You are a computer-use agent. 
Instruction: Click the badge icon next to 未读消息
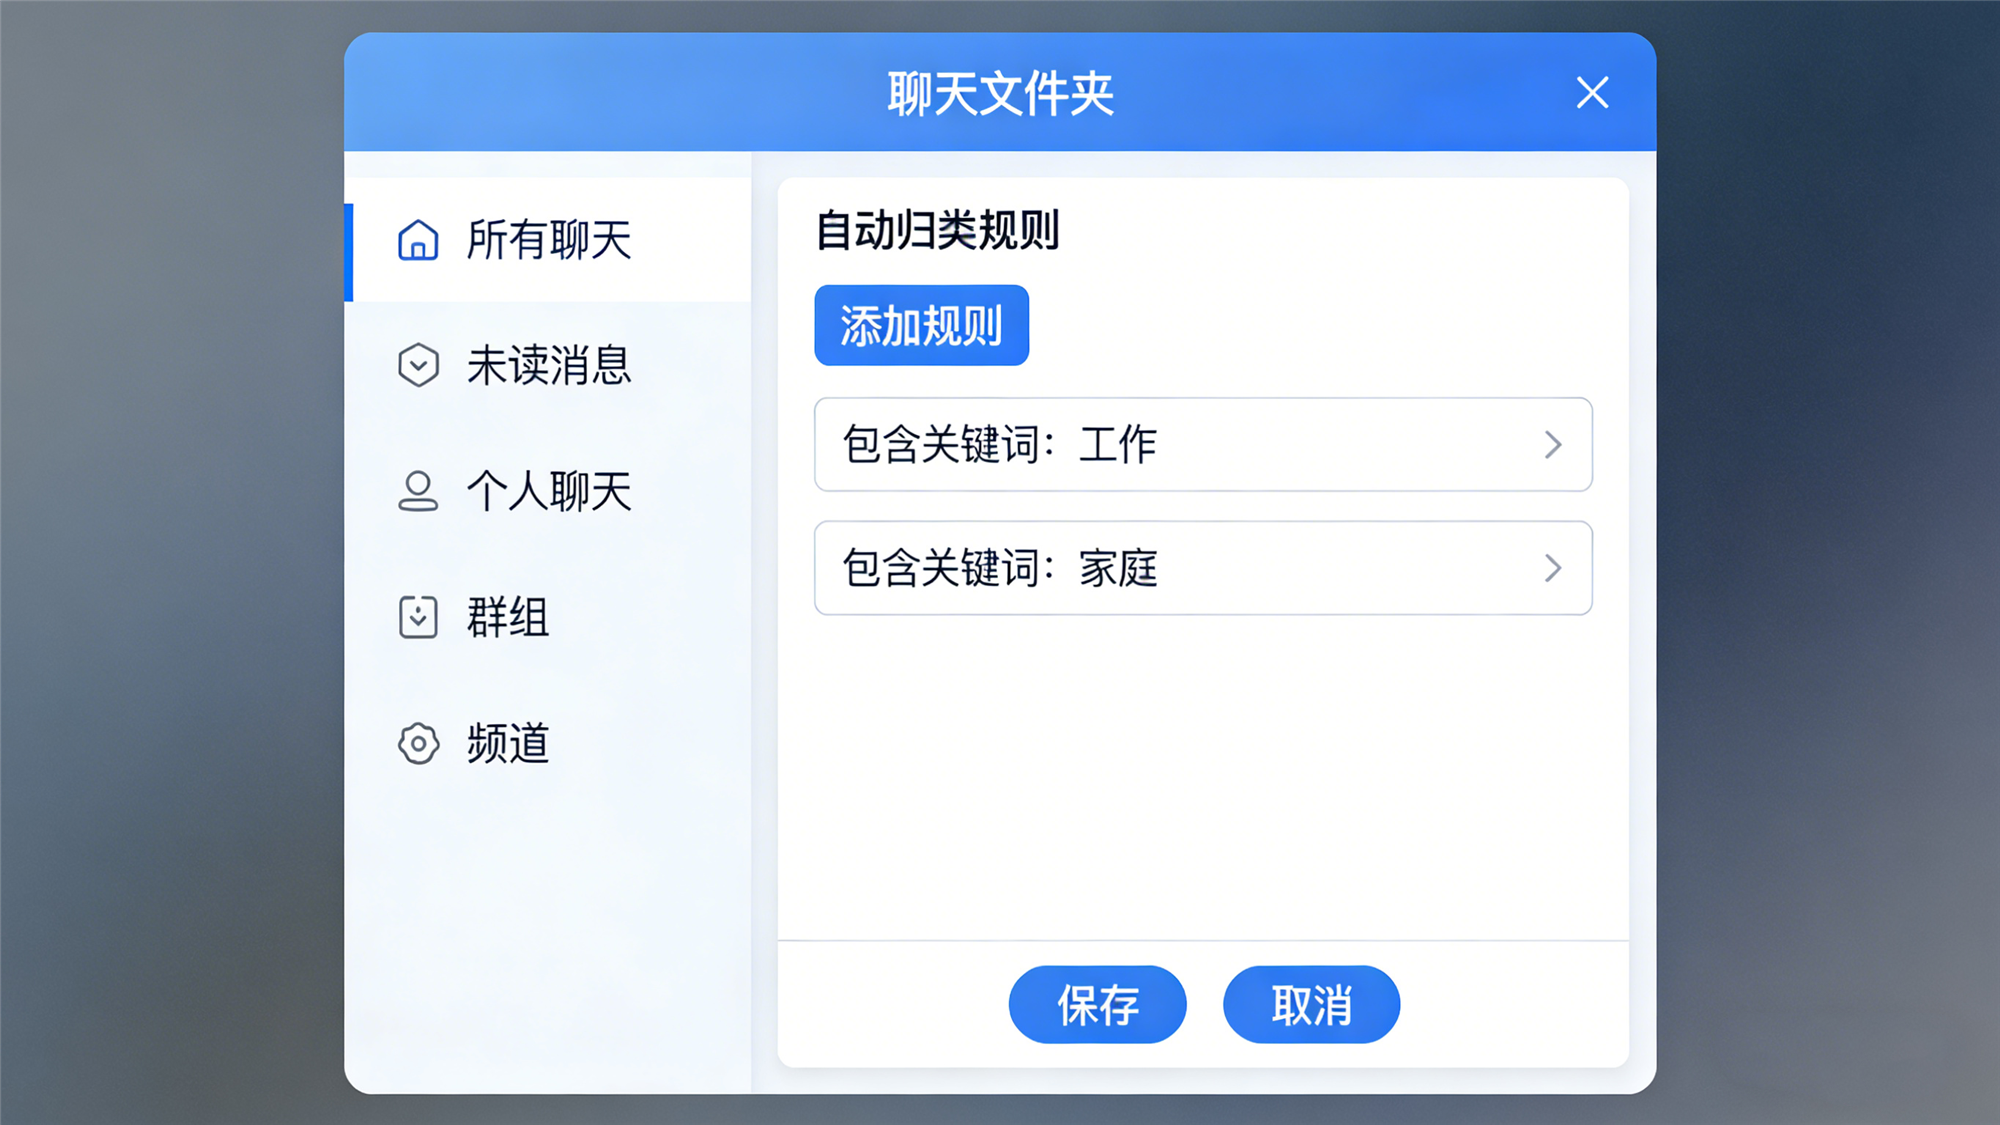coord(417,366)
